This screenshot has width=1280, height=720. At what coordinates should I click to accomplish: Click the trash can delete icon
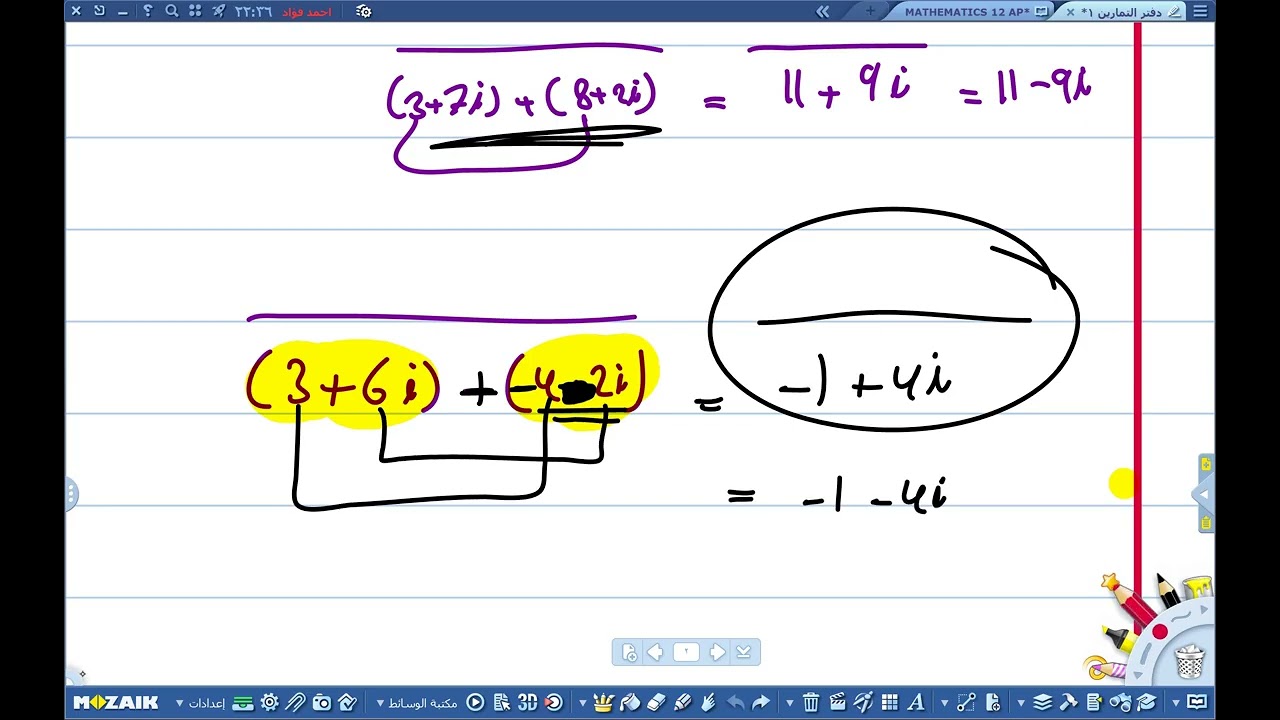(811, 703)
